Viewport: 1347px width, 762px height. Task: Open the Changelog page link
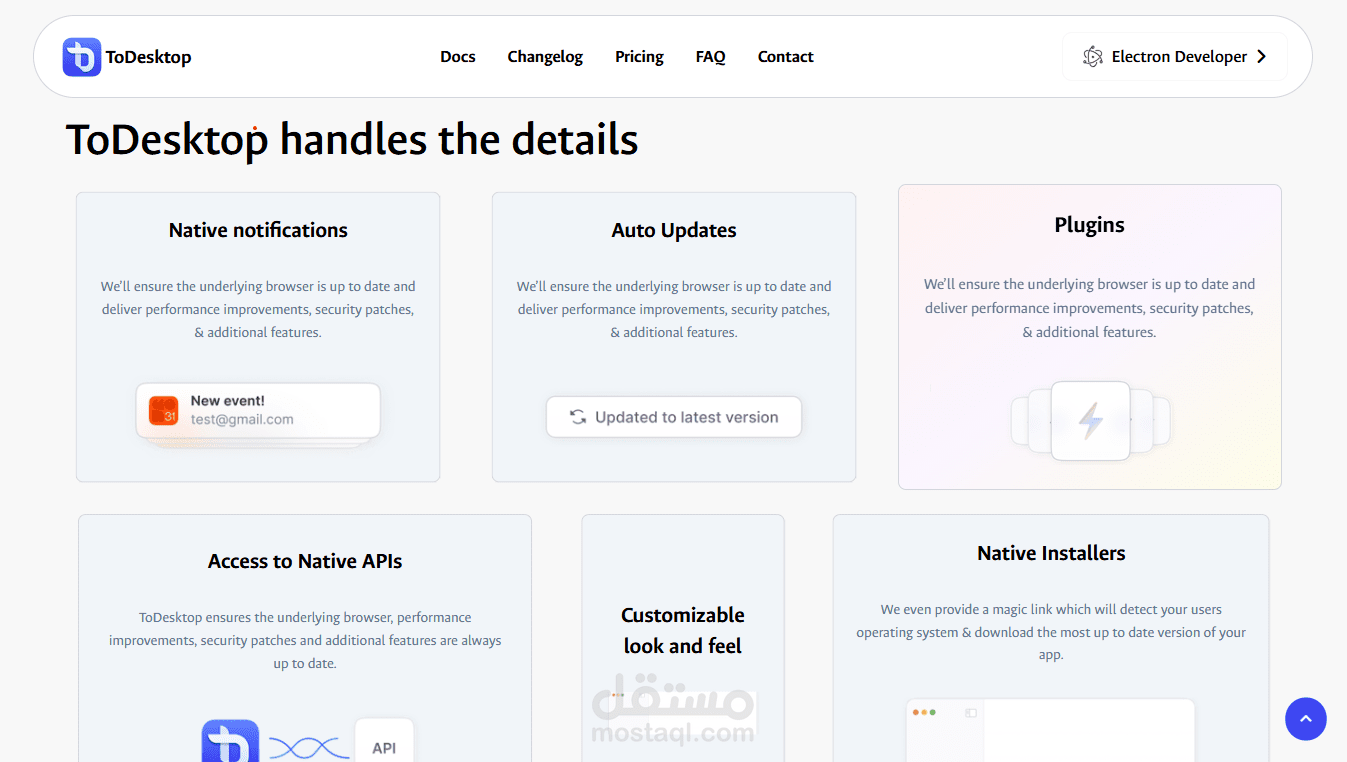click(x=545, y=57)
